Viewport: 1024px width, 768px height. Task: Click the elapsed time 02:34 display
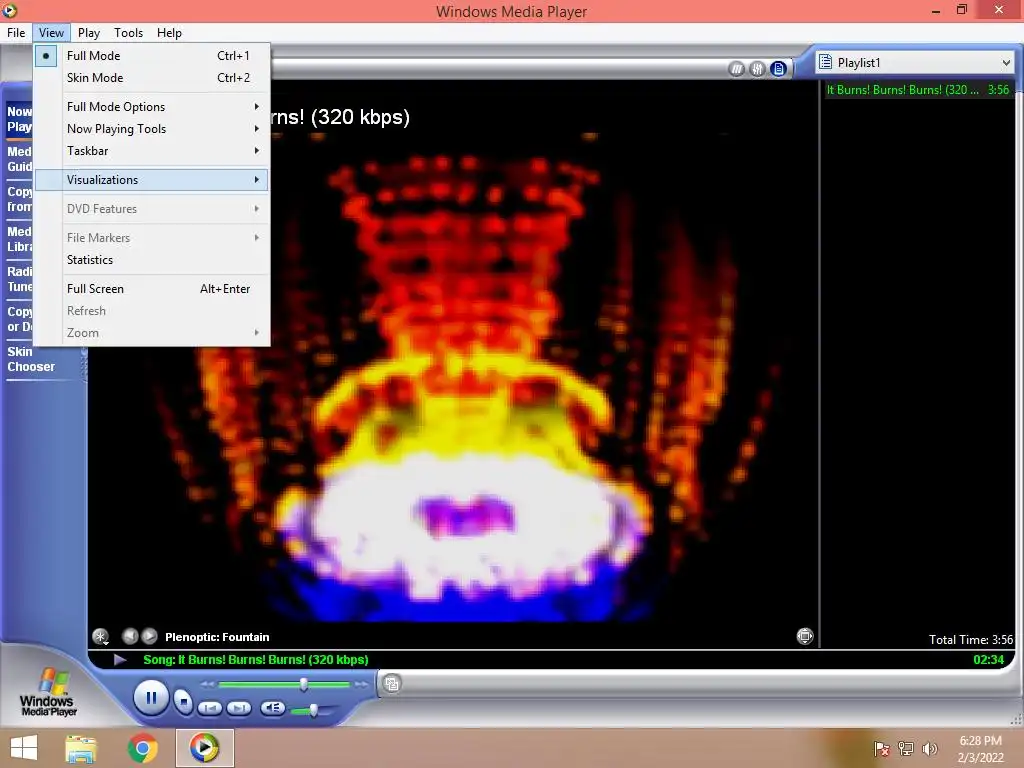point(988,660)
